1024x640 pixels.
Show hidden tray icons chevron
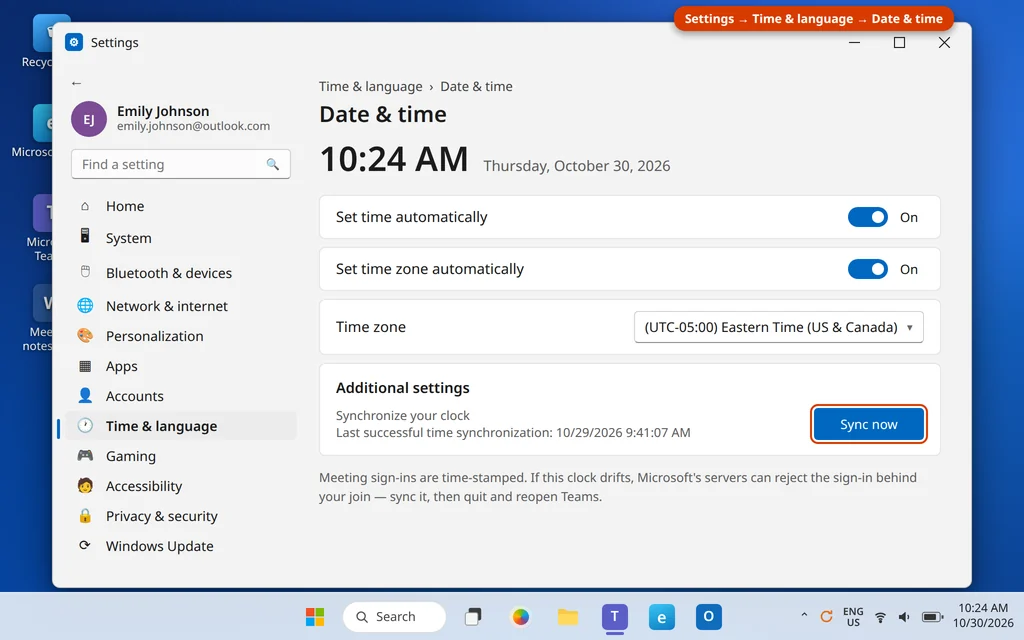[x=804, y=615]
